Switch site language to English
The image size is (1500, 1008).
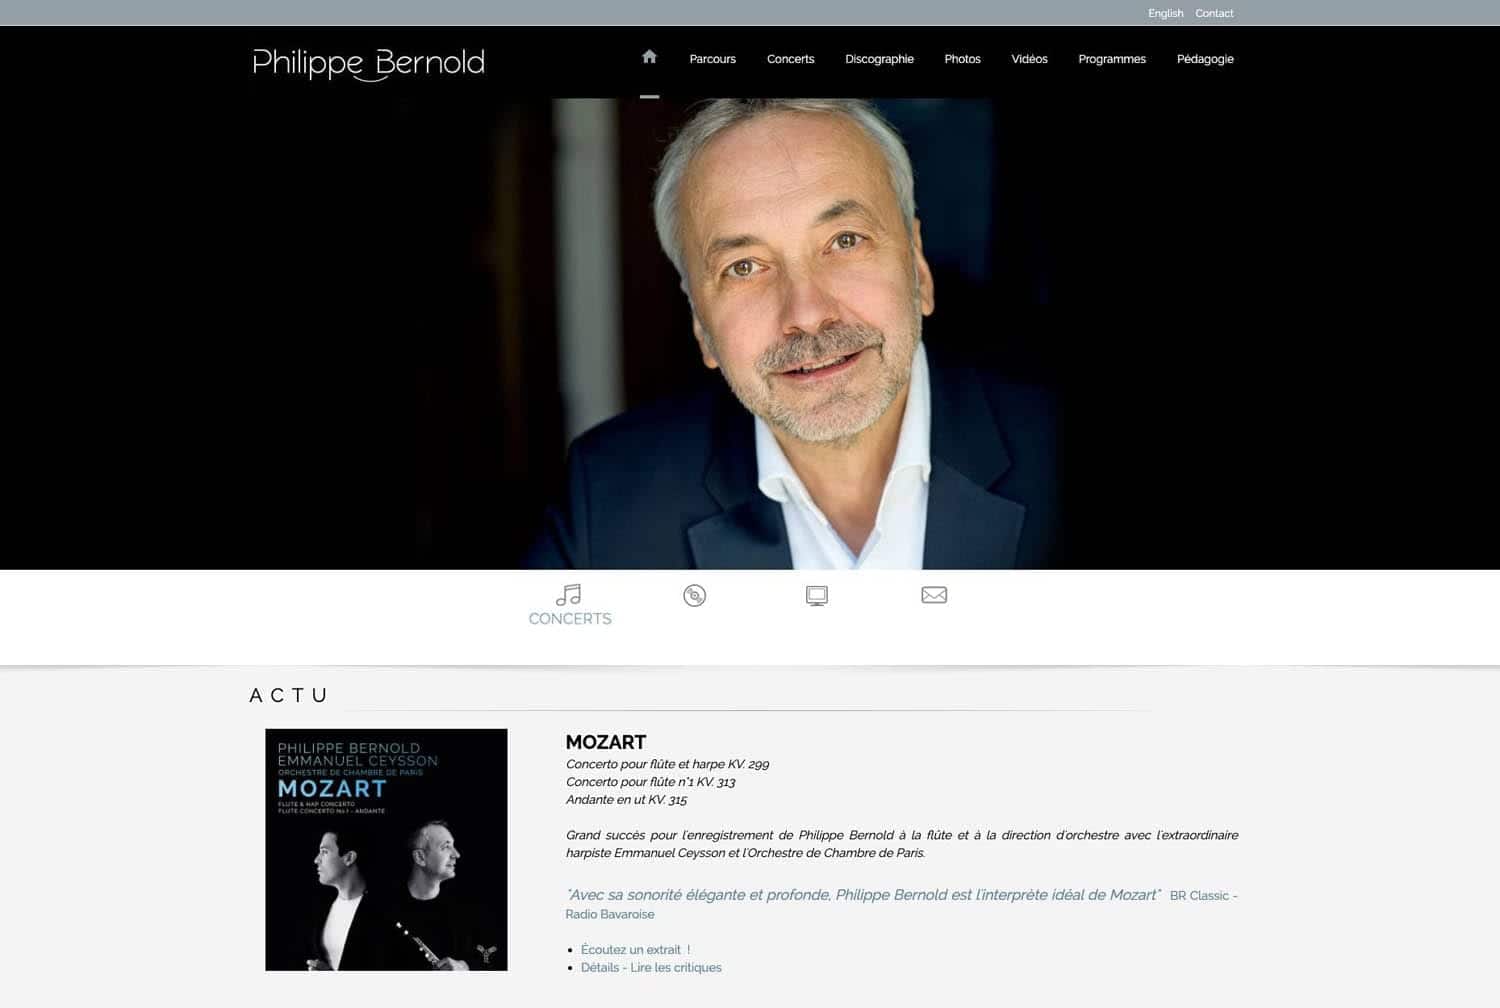pyautogui.click(x=1165, y=13)
